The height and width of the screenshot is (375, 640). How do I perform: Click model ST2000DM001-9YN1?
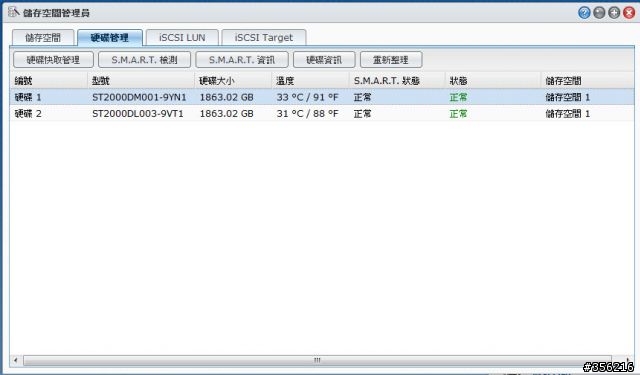139,97
